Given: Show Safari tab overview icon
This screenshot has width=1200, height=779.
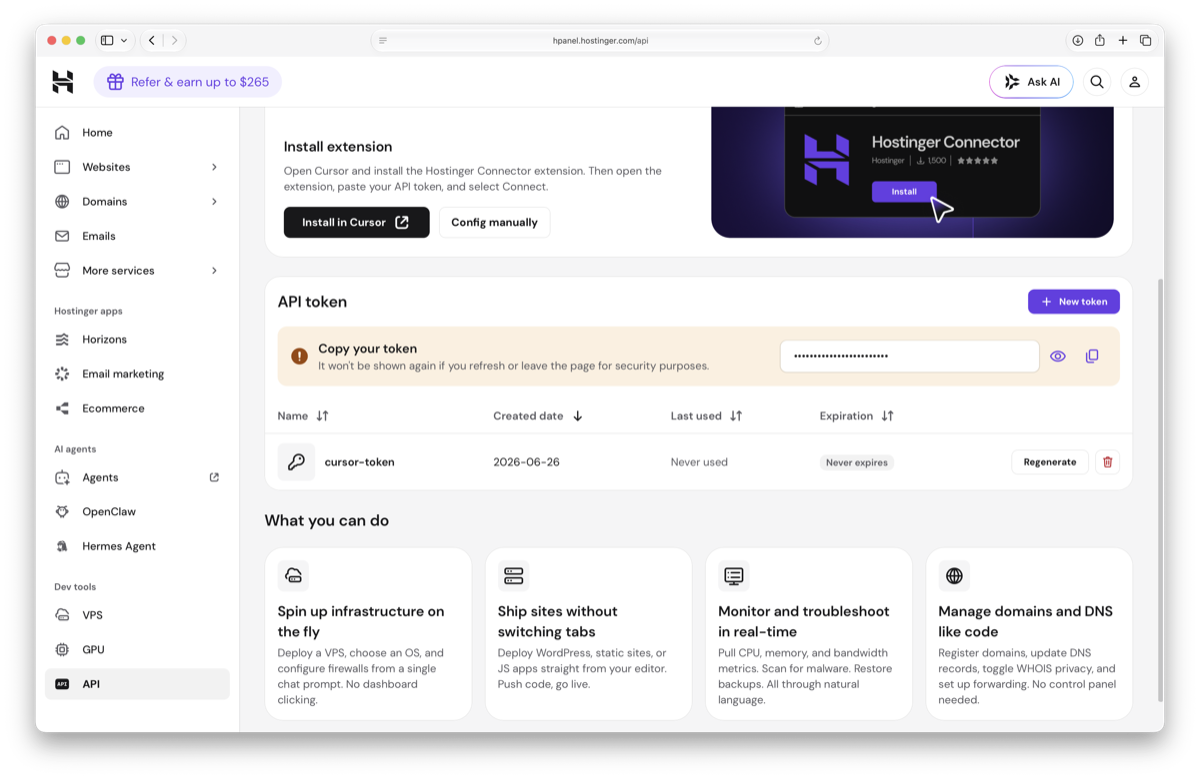Looking at the screenshot, I should pyautogui.click(x=1146, y=41).
